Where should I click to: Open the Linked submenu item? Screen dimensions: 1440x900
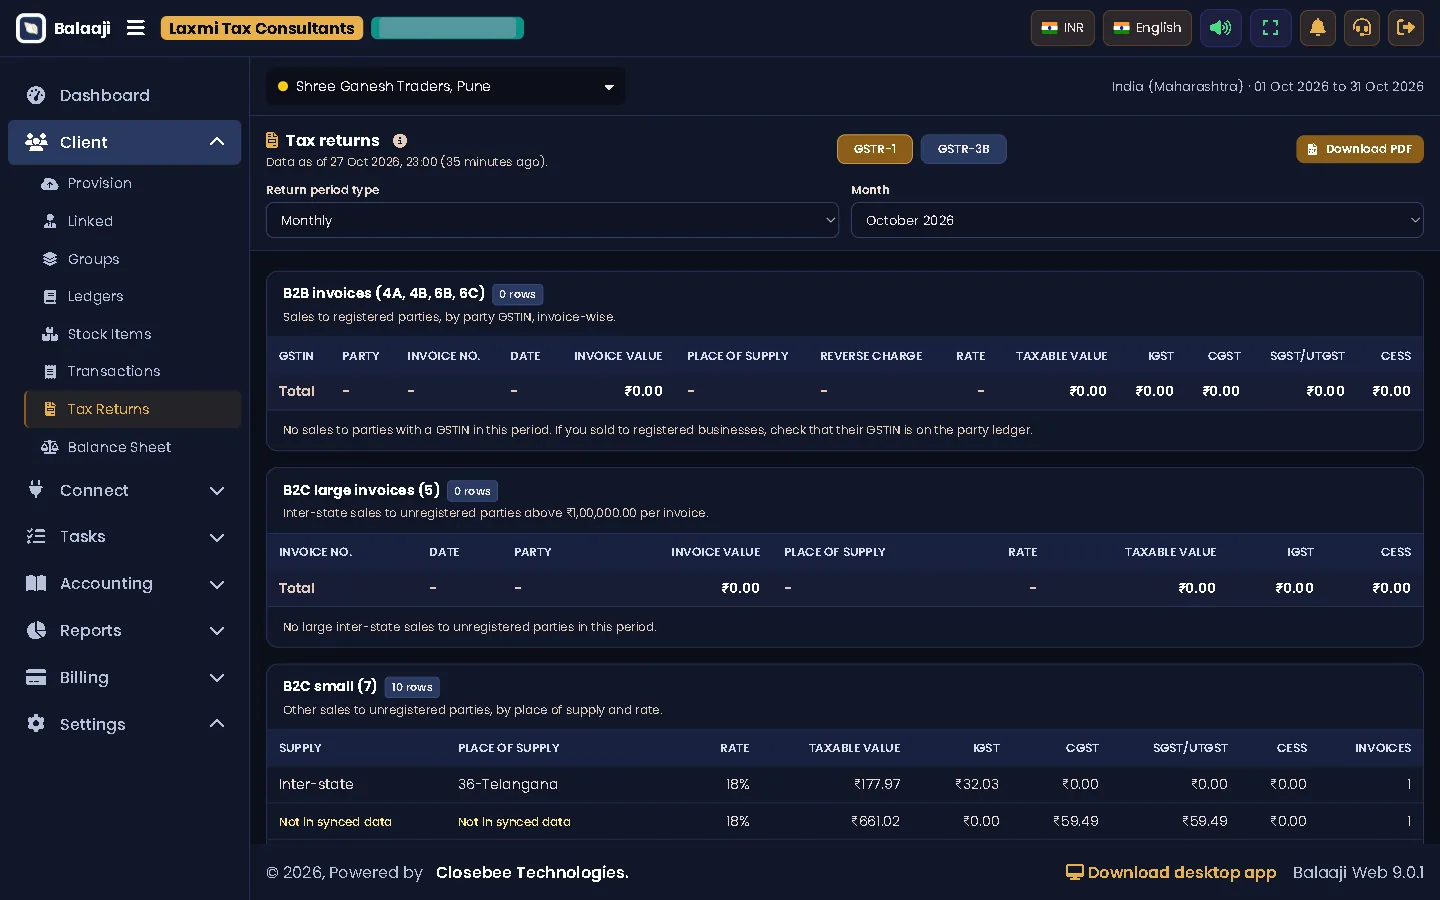[x=132, y=221]
